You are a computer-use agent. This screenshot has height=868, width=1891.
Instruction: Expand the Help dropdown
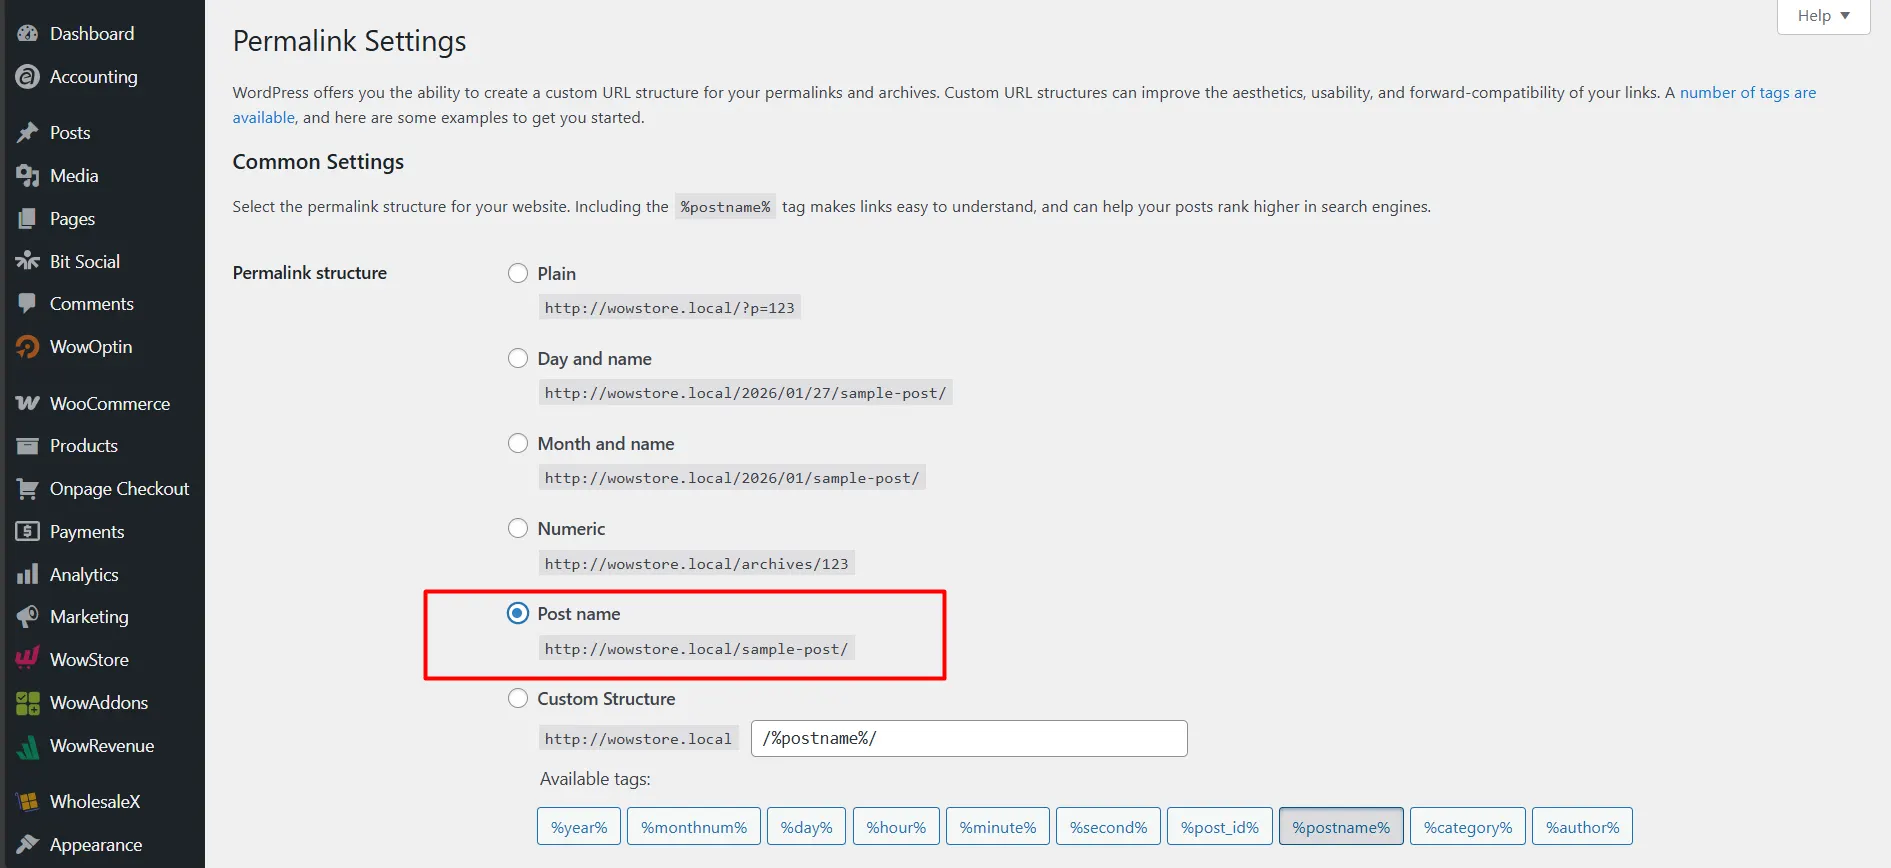(x=1822, y=15)
